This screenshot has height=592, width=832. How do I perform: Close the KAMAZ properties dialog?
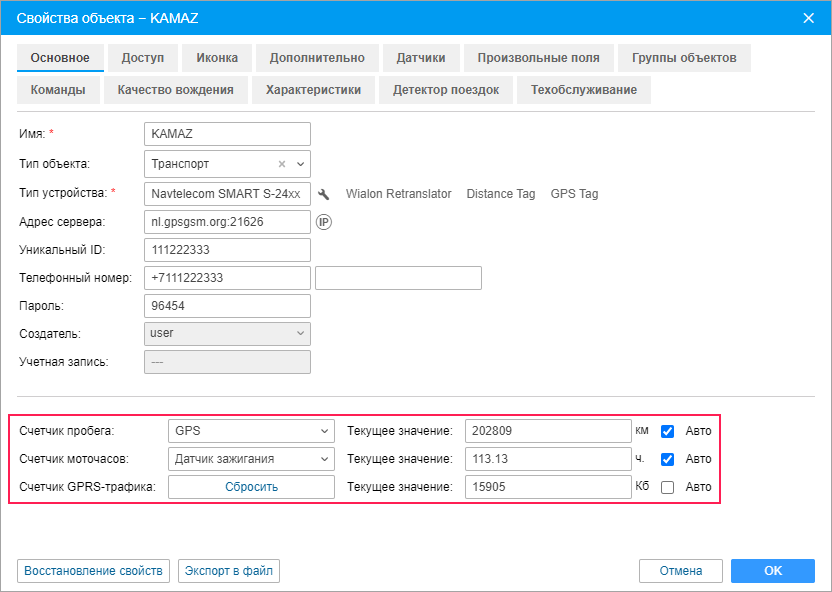coord(808,18)
